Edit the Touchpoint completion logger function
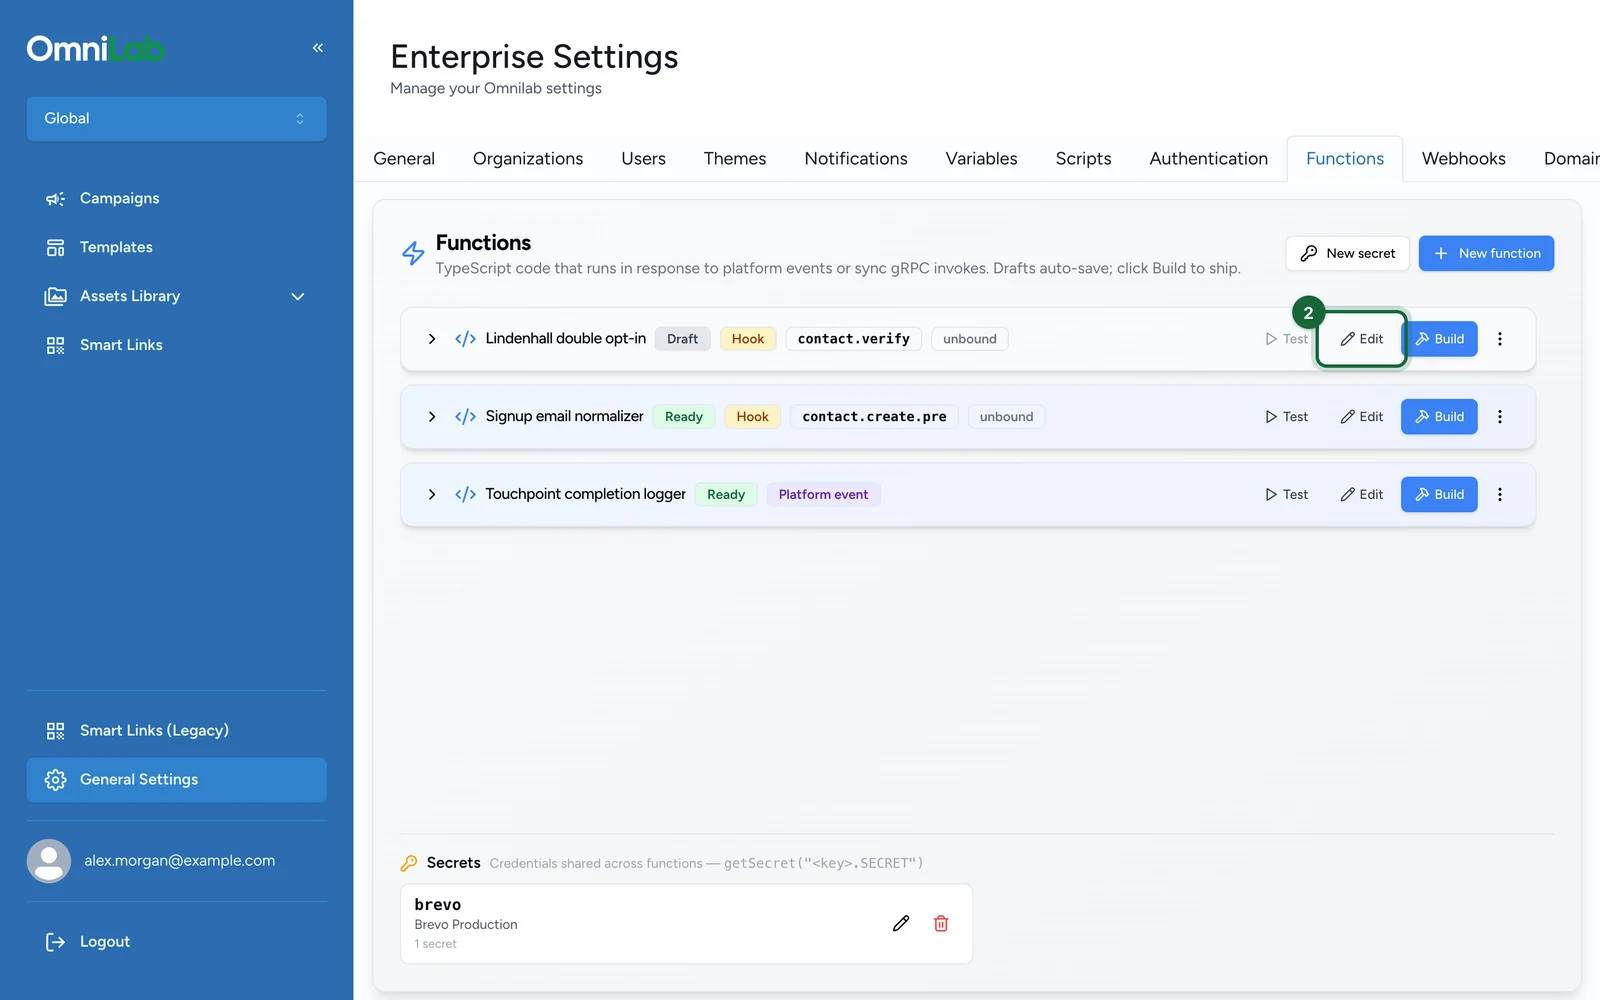This screenshot has height=1000, width=1600. coord(1362,495)
